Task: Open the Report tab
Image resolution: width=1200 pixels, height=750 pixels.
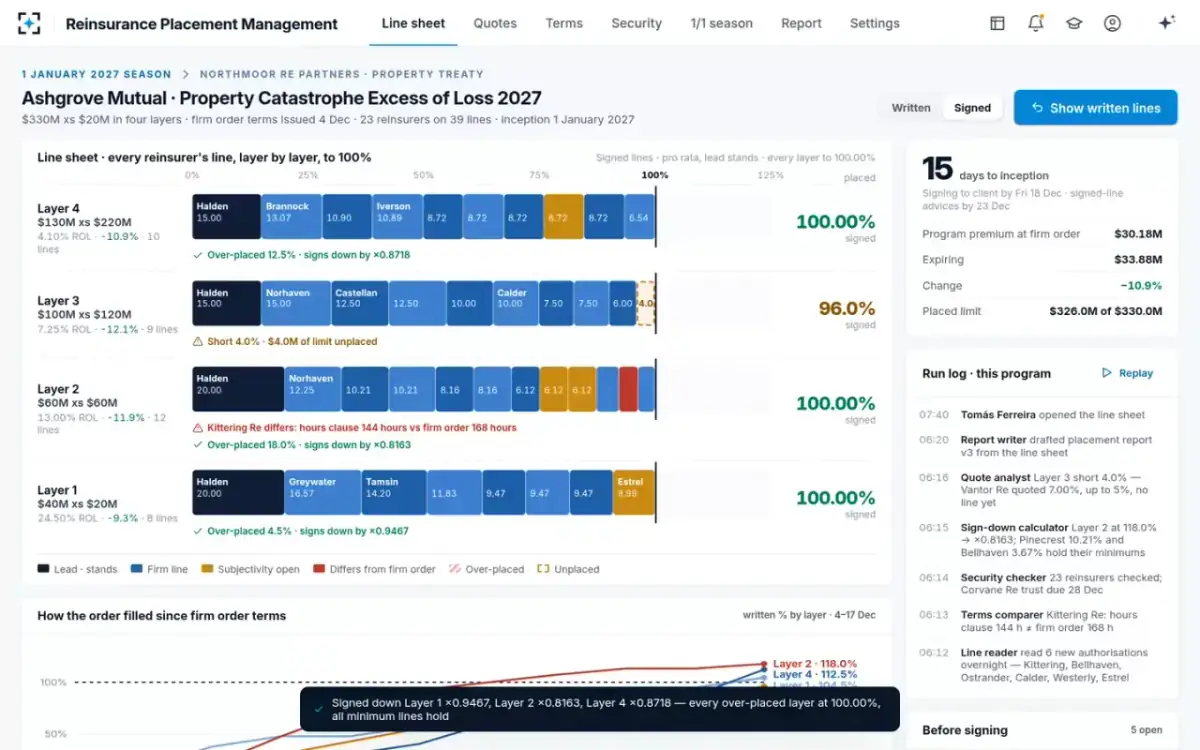Action: coord(801,23)
